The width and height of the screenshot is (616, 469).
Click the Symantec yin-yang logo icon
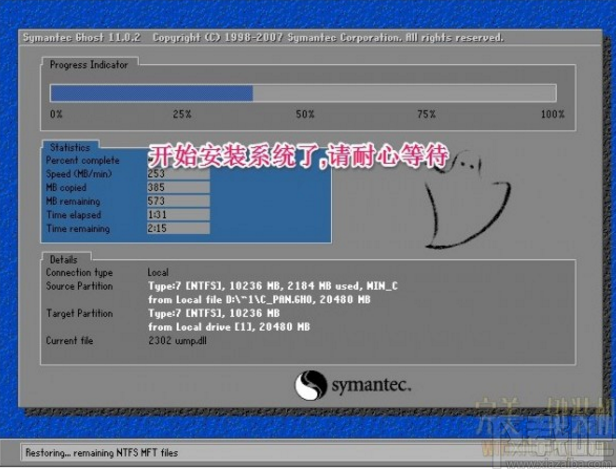pos(310,385)
